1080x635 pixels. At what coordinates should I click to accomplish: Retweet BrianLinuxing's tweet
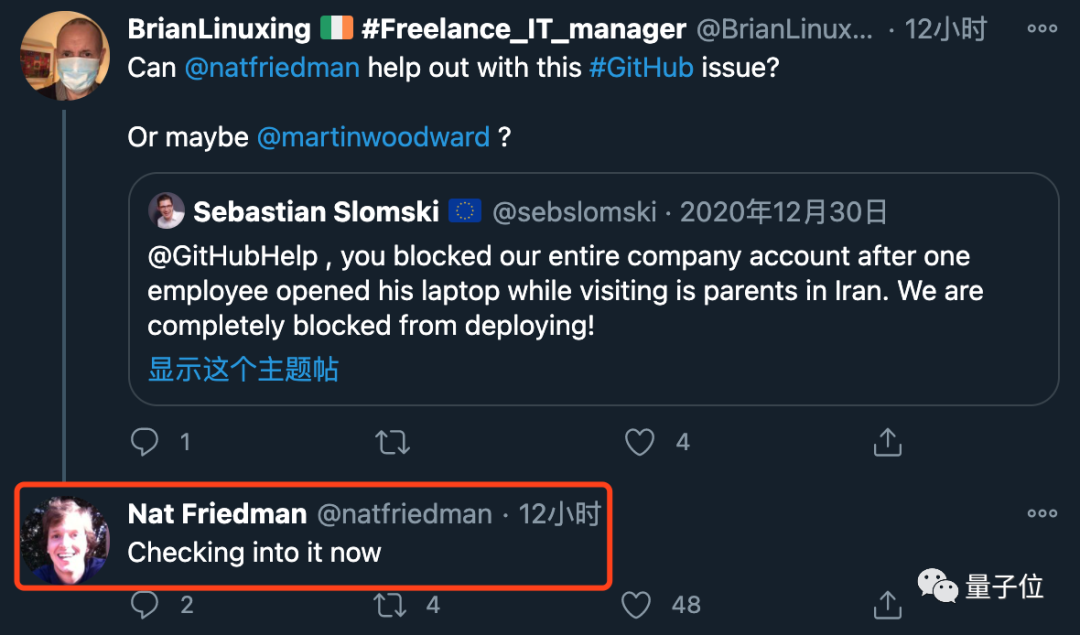click(x=393, y=441)
